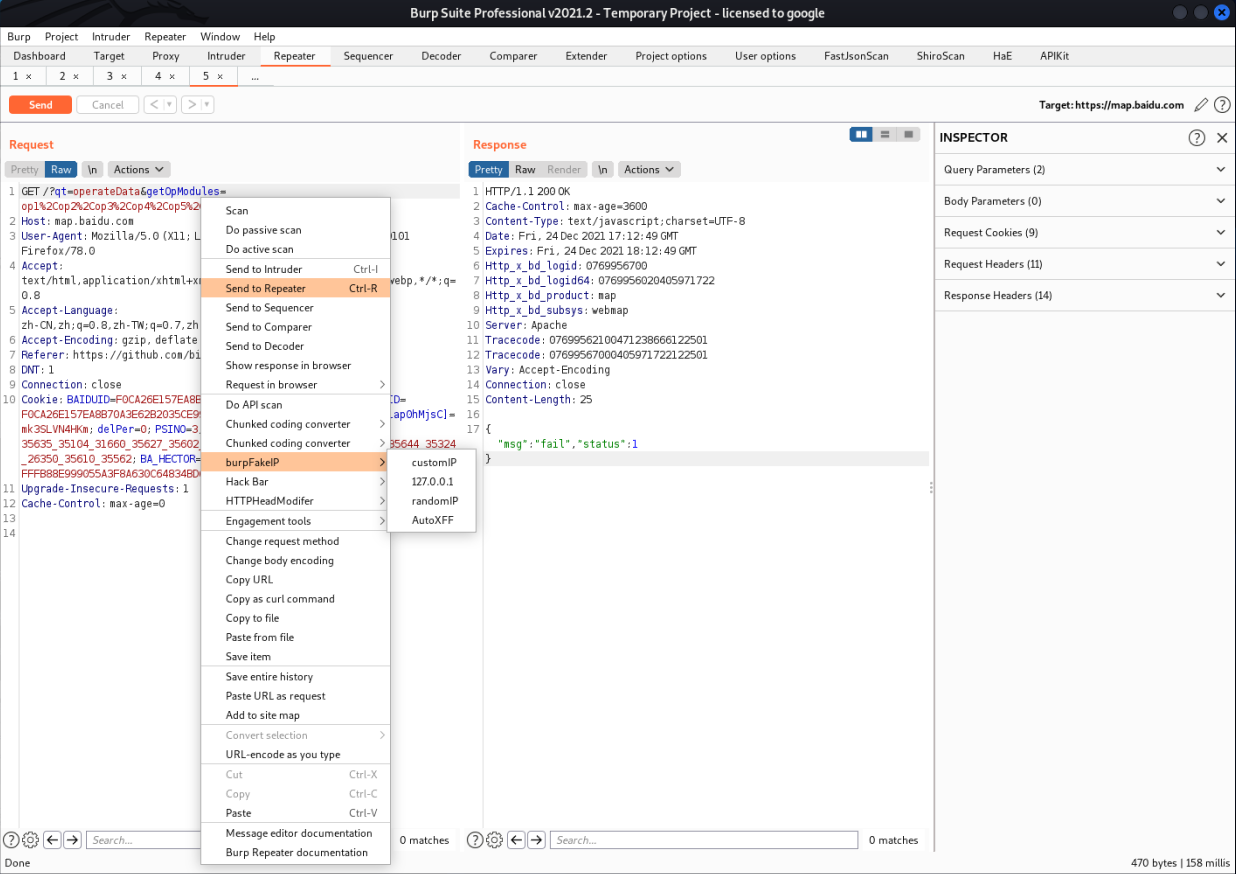Image resolution: width=1236 pixels, height=874 pixels.
Task: Toggle Pretty view in Response pane
Action: (x=489, y=170)
